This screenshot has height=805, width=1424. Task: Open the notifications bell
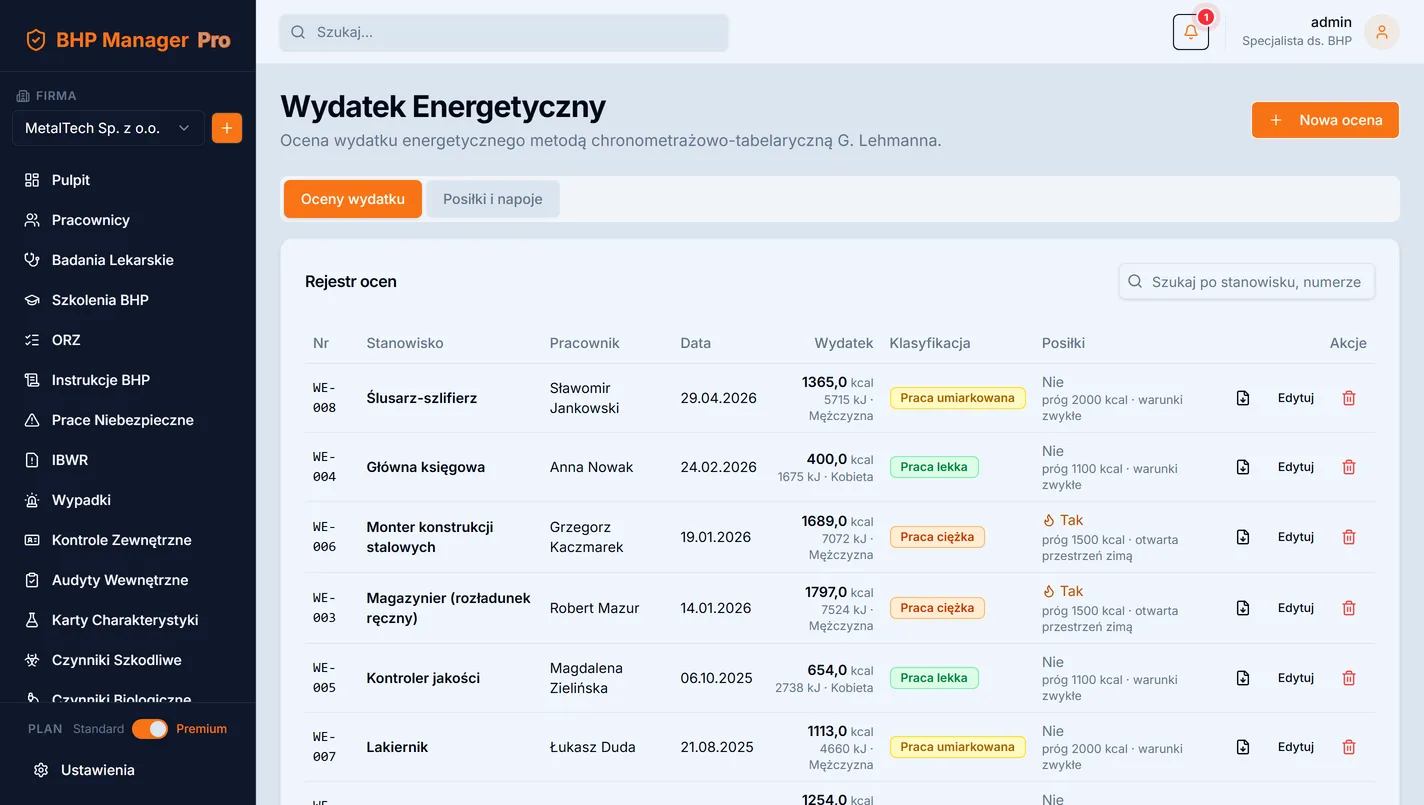pos(1190,32)
